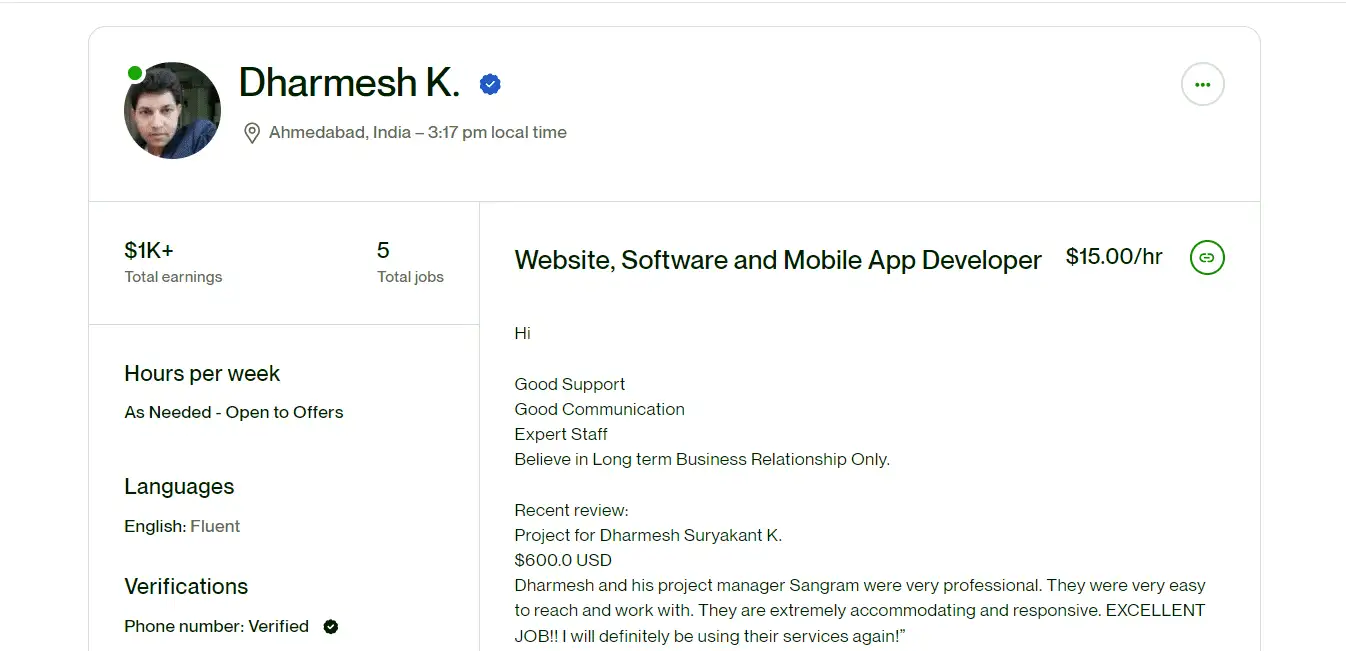The height and width of the screenshot is (651, 1346).
Task: Select the As Needed - Open to Offers text
Action: (233, 413)
